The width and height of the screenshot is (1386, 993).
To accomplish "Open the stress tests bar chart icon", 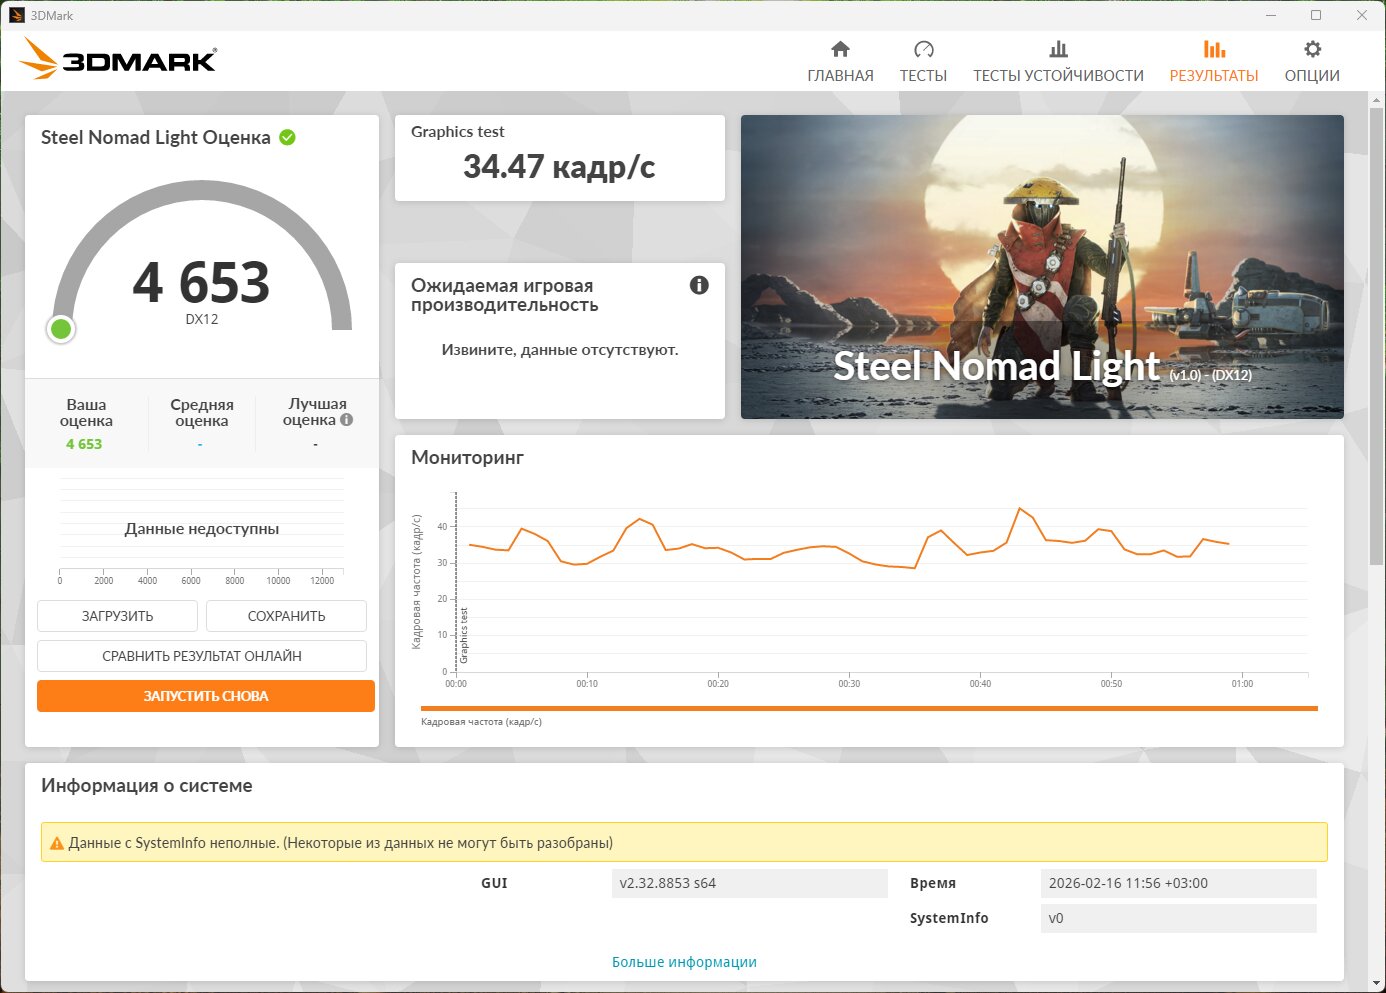I will (x=1058, y=49).
